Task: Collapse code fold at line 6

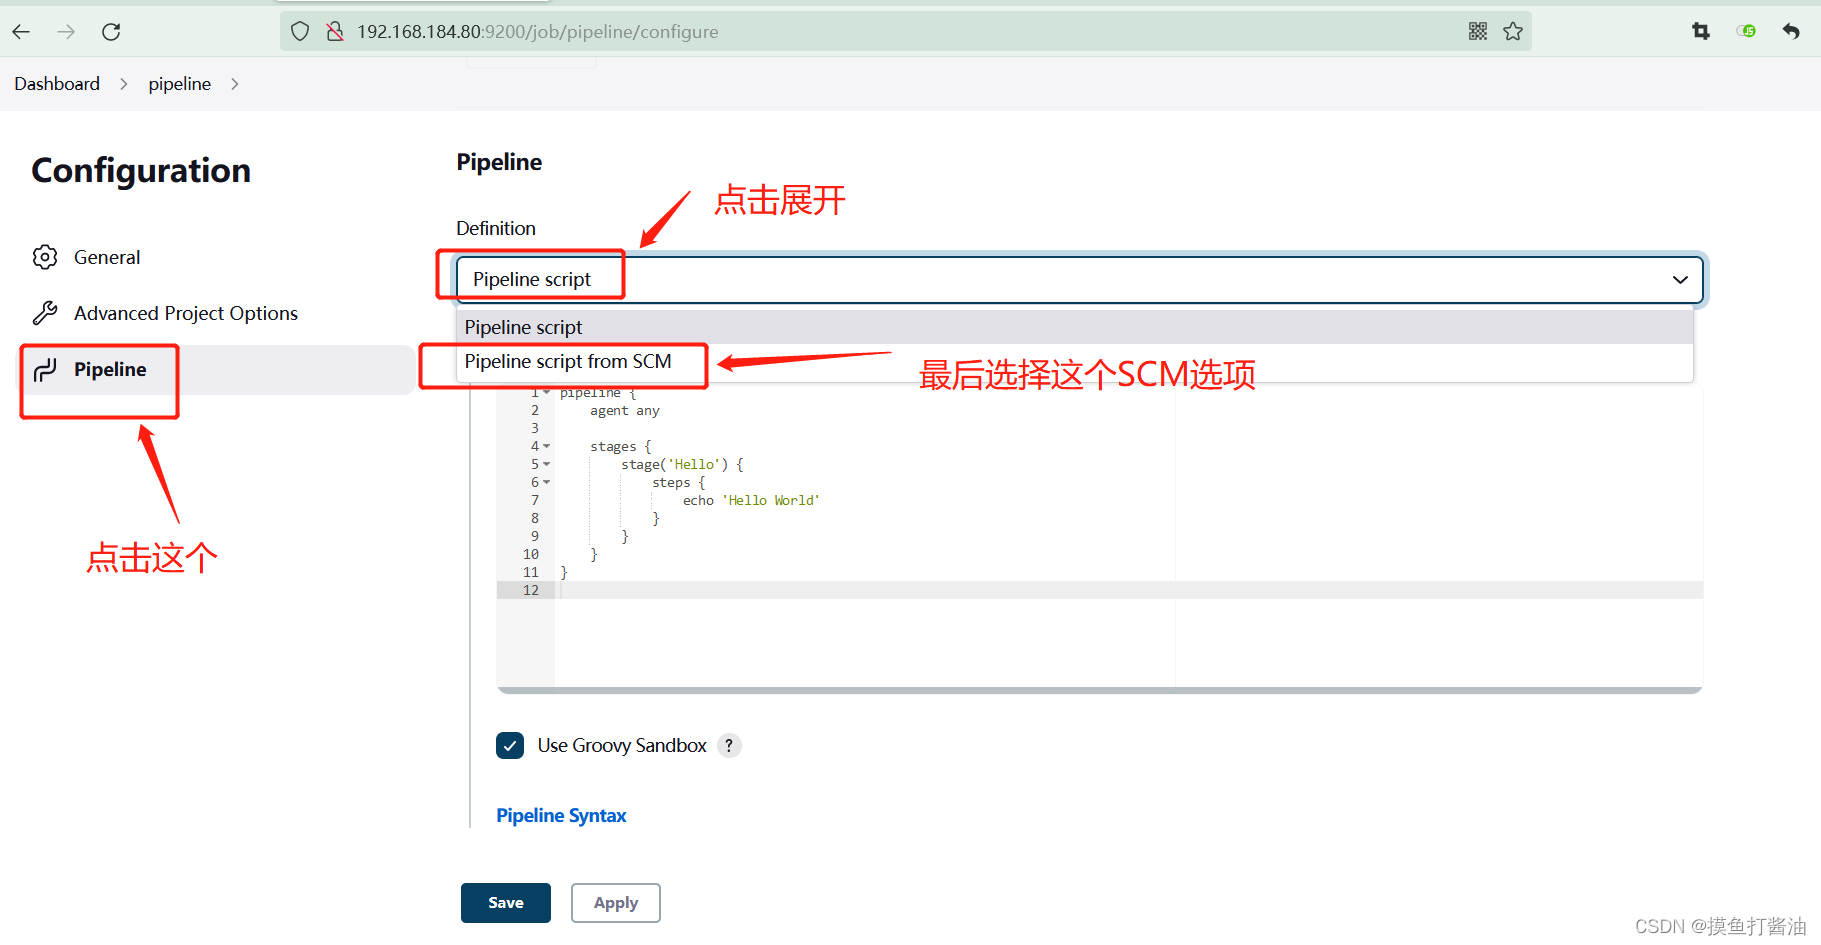Action: [546, 482]
